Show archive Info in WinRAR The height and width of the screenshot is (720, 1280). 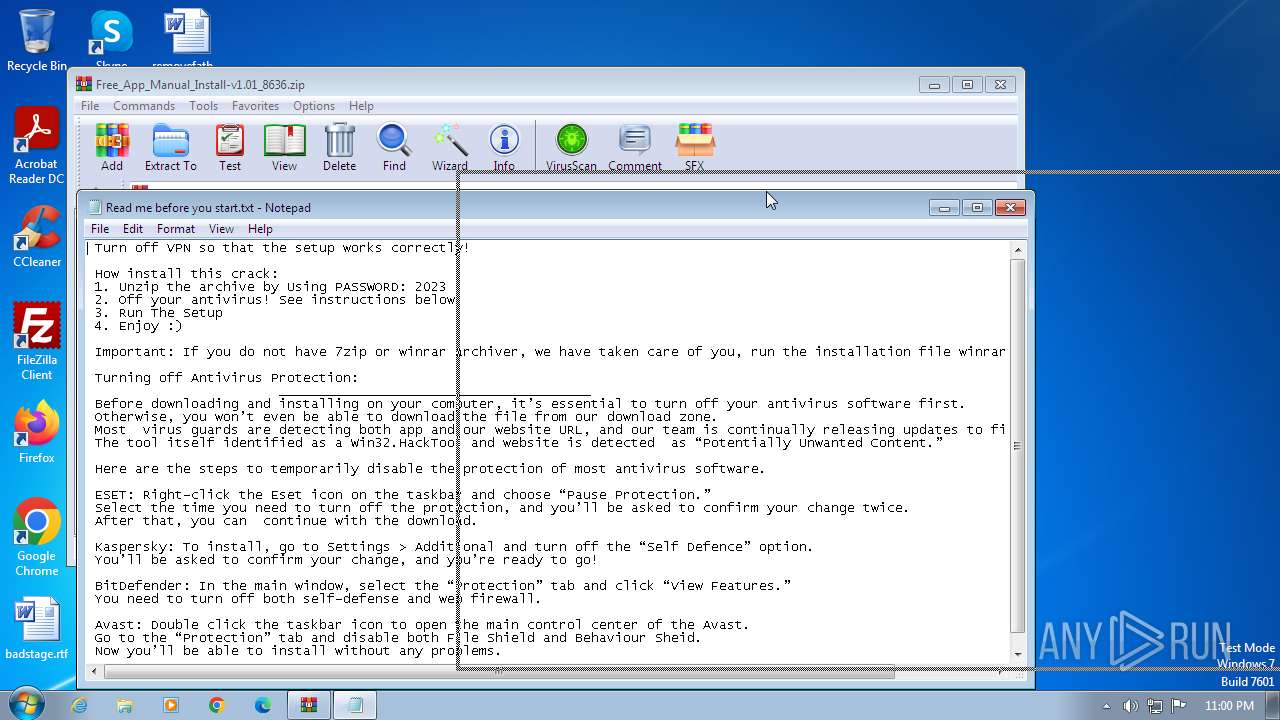tap(504, 147)
